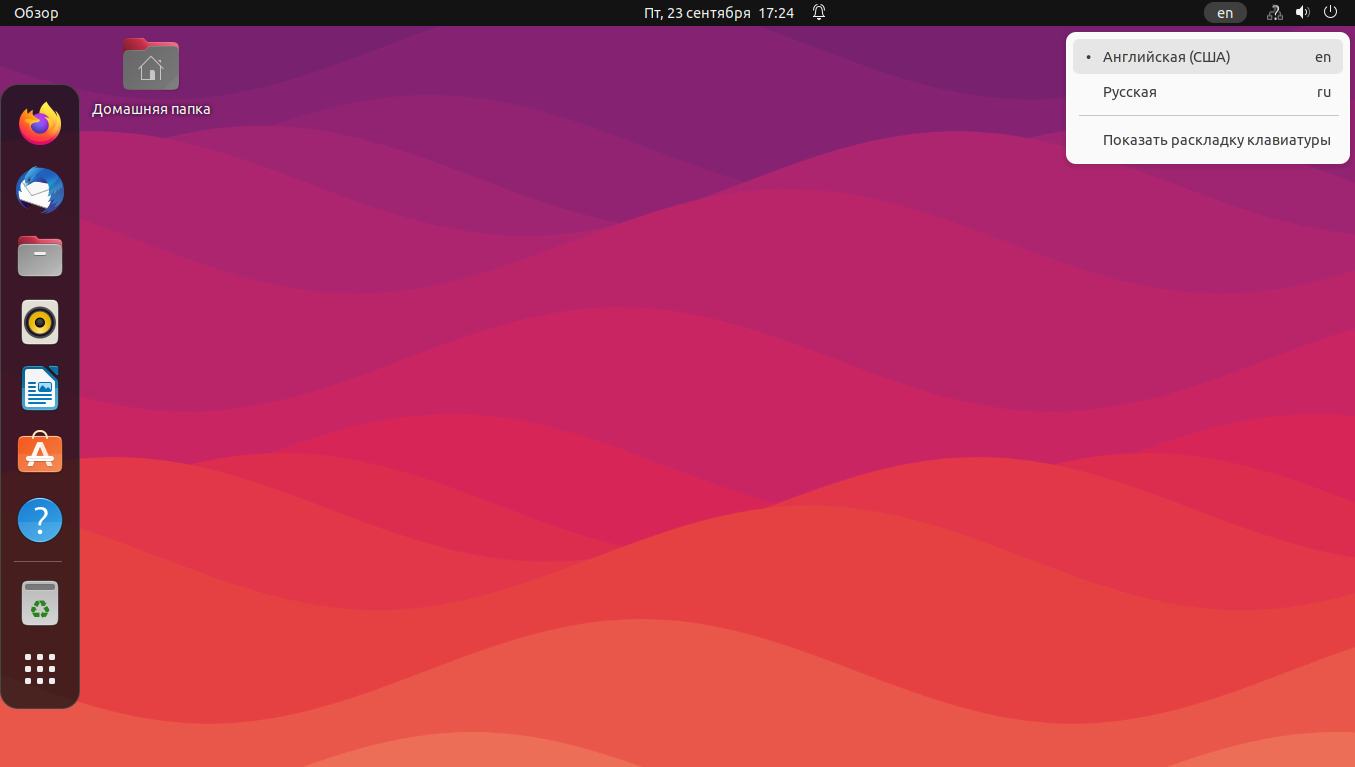Open the Help application
The width and height of the screenshot is (1355, 767).
pyautogui.click(x=39, y=520)
